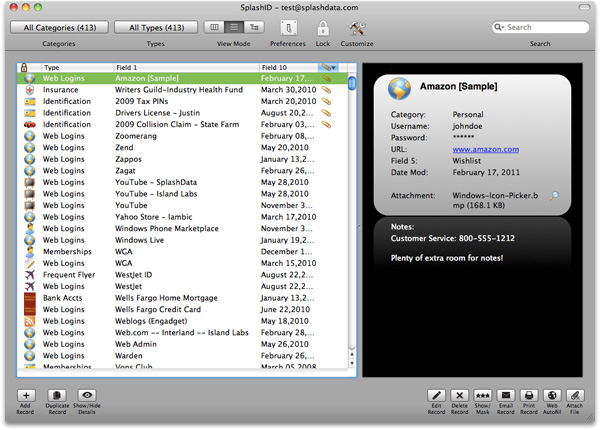Open the Customize tools icon
This screenshot has width=600, height=430.
coord(357,28)
